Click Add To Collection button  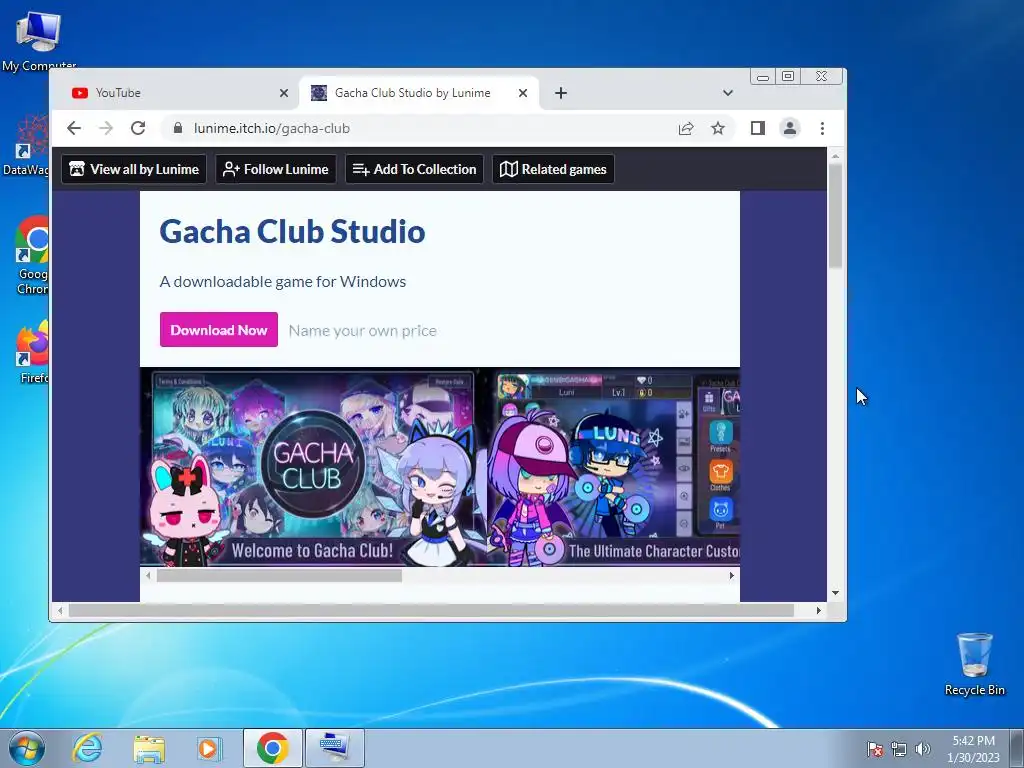[x=414, y=169]
